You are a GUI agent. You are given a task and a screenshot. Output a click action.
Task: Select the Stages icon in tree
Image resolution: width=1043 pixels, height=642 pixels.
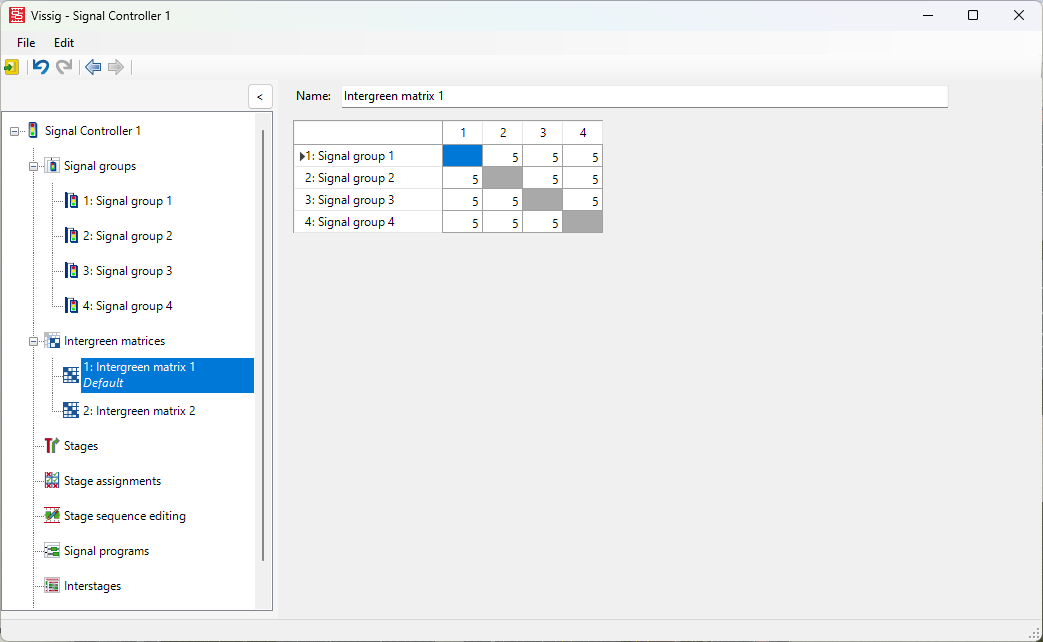pos(52,446)
